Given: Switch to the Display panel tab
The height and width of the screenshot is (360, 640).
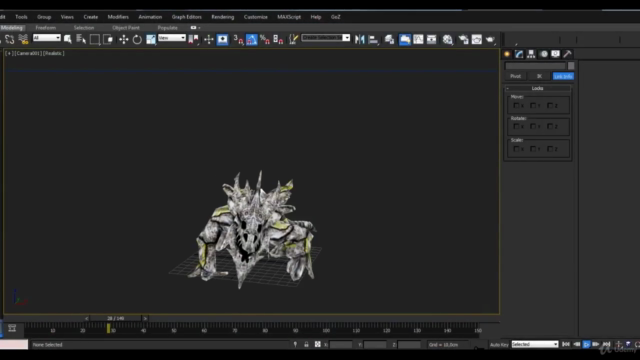Looking at the screenshot, I should (556, 54).
